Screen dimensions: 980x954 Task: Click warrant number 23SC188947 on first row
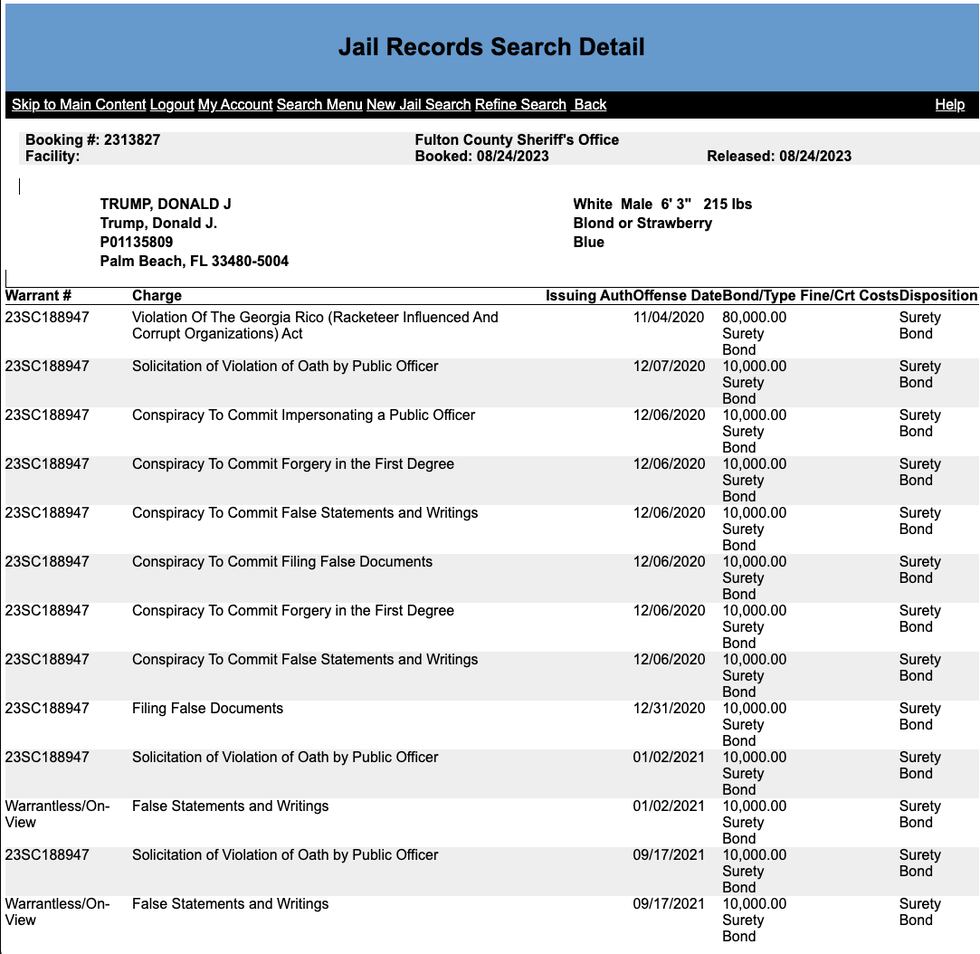46,316
